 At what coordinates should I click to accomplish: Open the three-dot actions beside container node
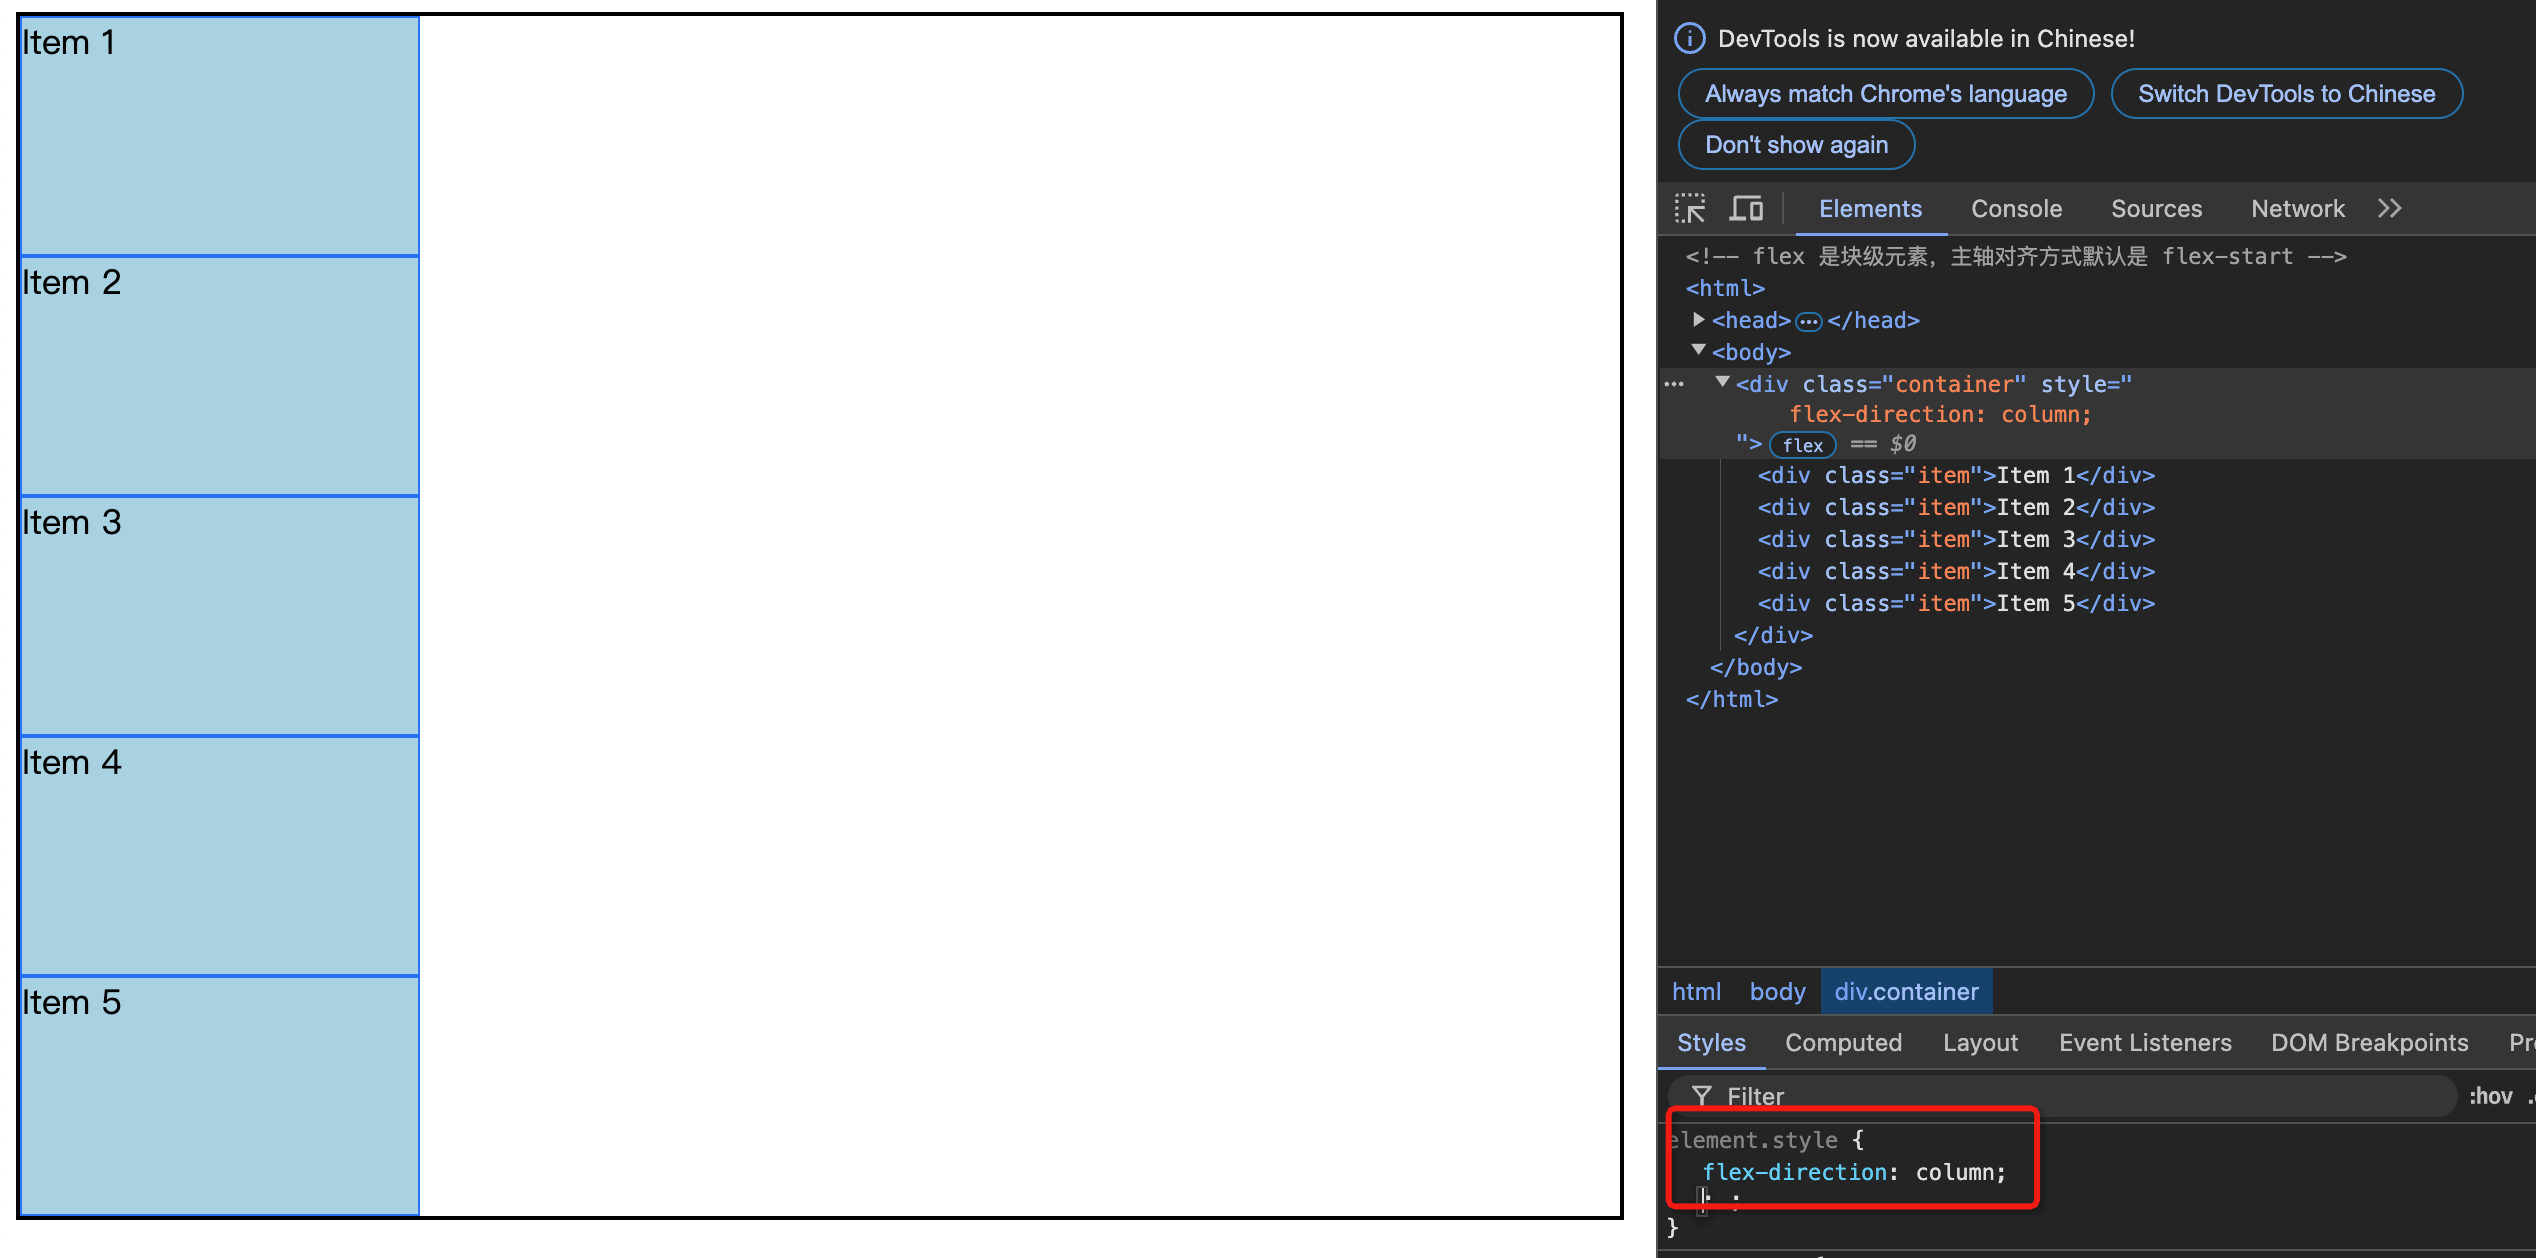point(1674,384)
